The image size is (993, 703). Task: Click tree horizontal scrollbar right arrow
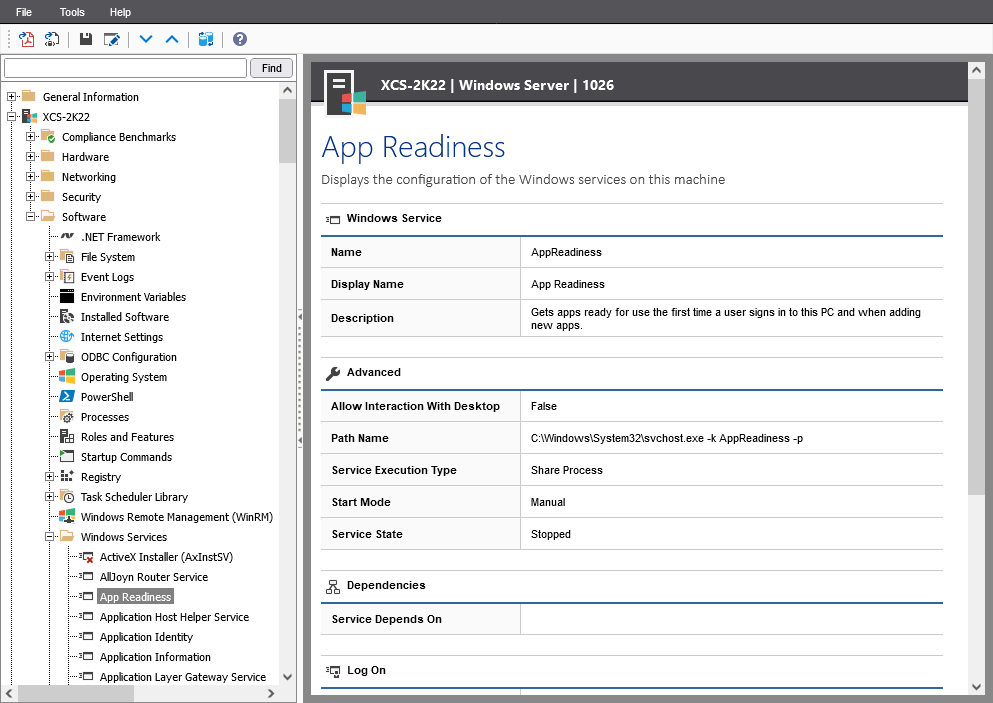271,694
